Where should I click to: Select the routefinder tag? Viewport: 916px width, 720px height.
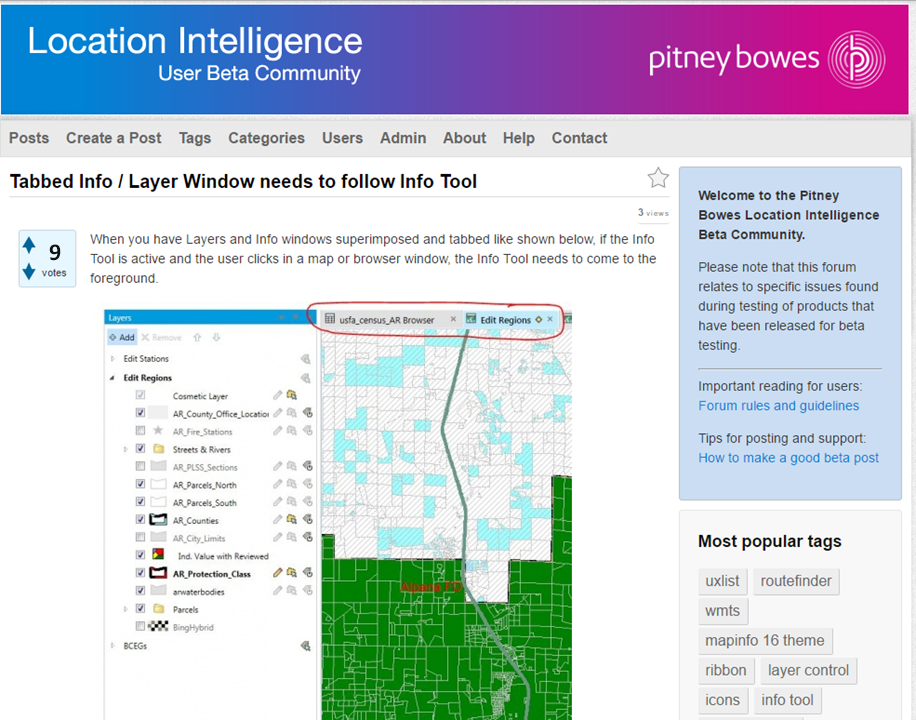796,581
